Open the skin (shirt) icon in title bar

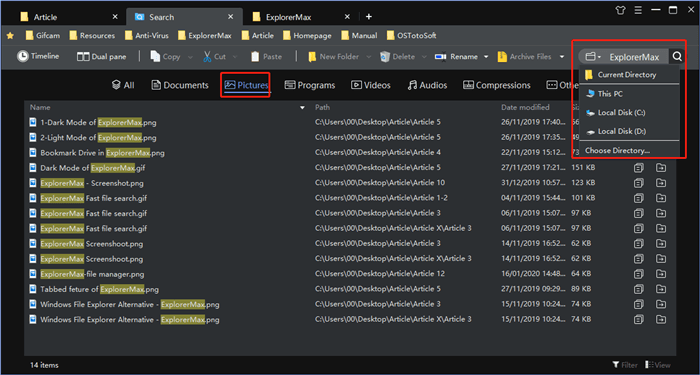(x=620, y=10)
